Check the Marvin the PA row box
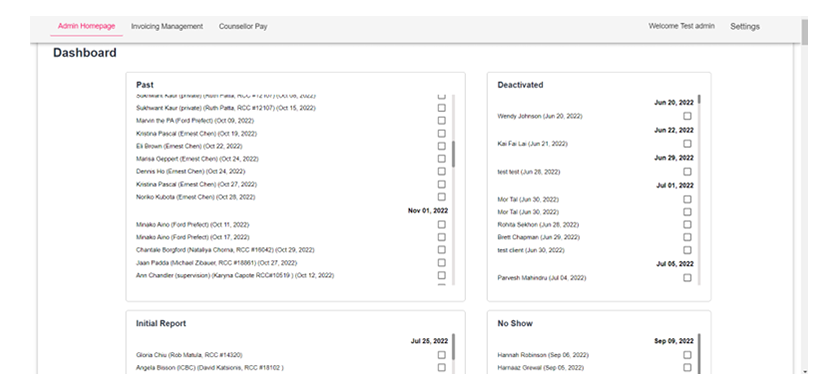The image size is (834, 390). [441, 121]
